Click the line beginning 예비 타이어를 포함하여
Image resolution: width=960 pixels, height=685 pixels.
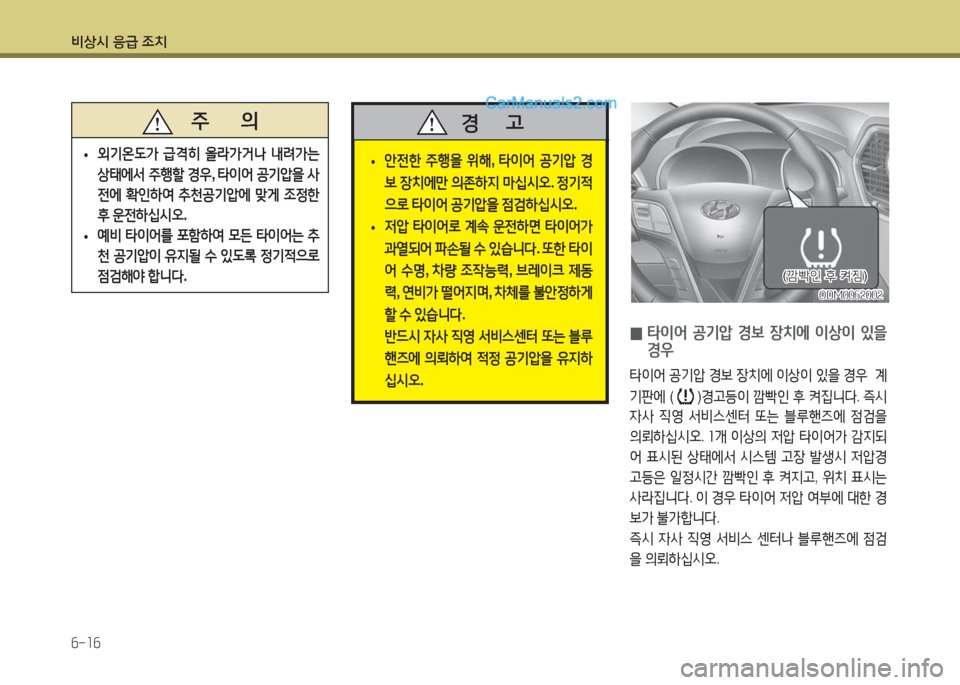coord(208,235)
